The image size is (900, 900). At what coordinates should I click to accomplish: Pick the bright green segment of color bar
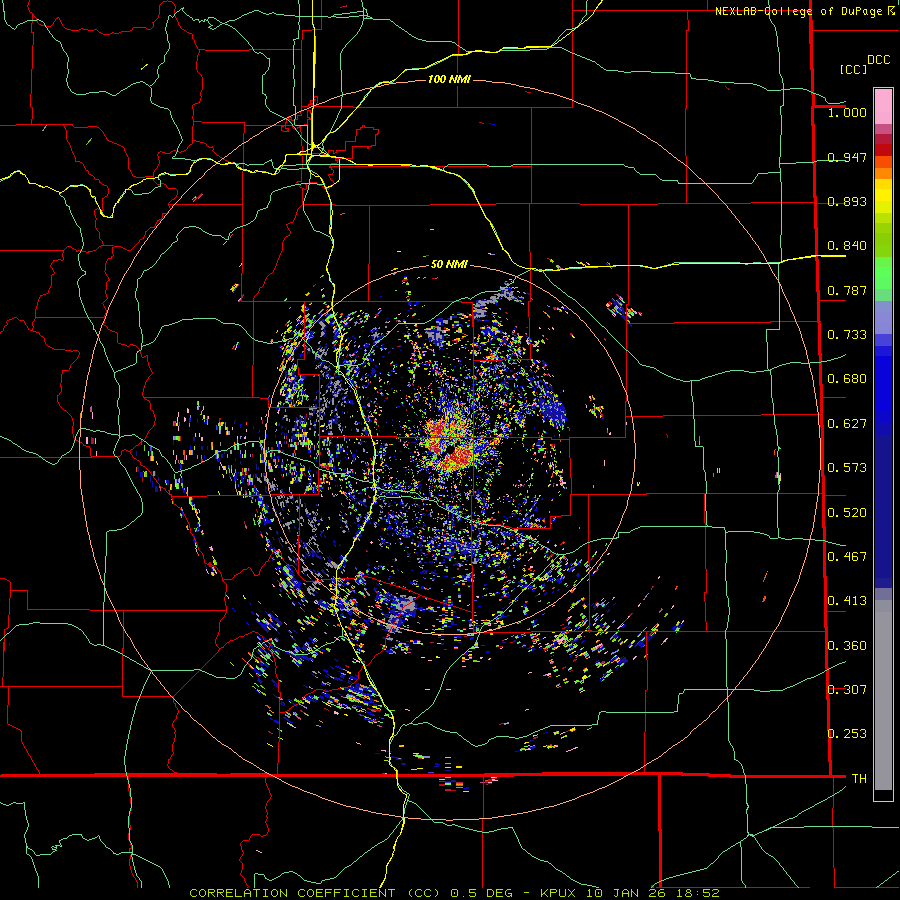(x=883, y=273)
